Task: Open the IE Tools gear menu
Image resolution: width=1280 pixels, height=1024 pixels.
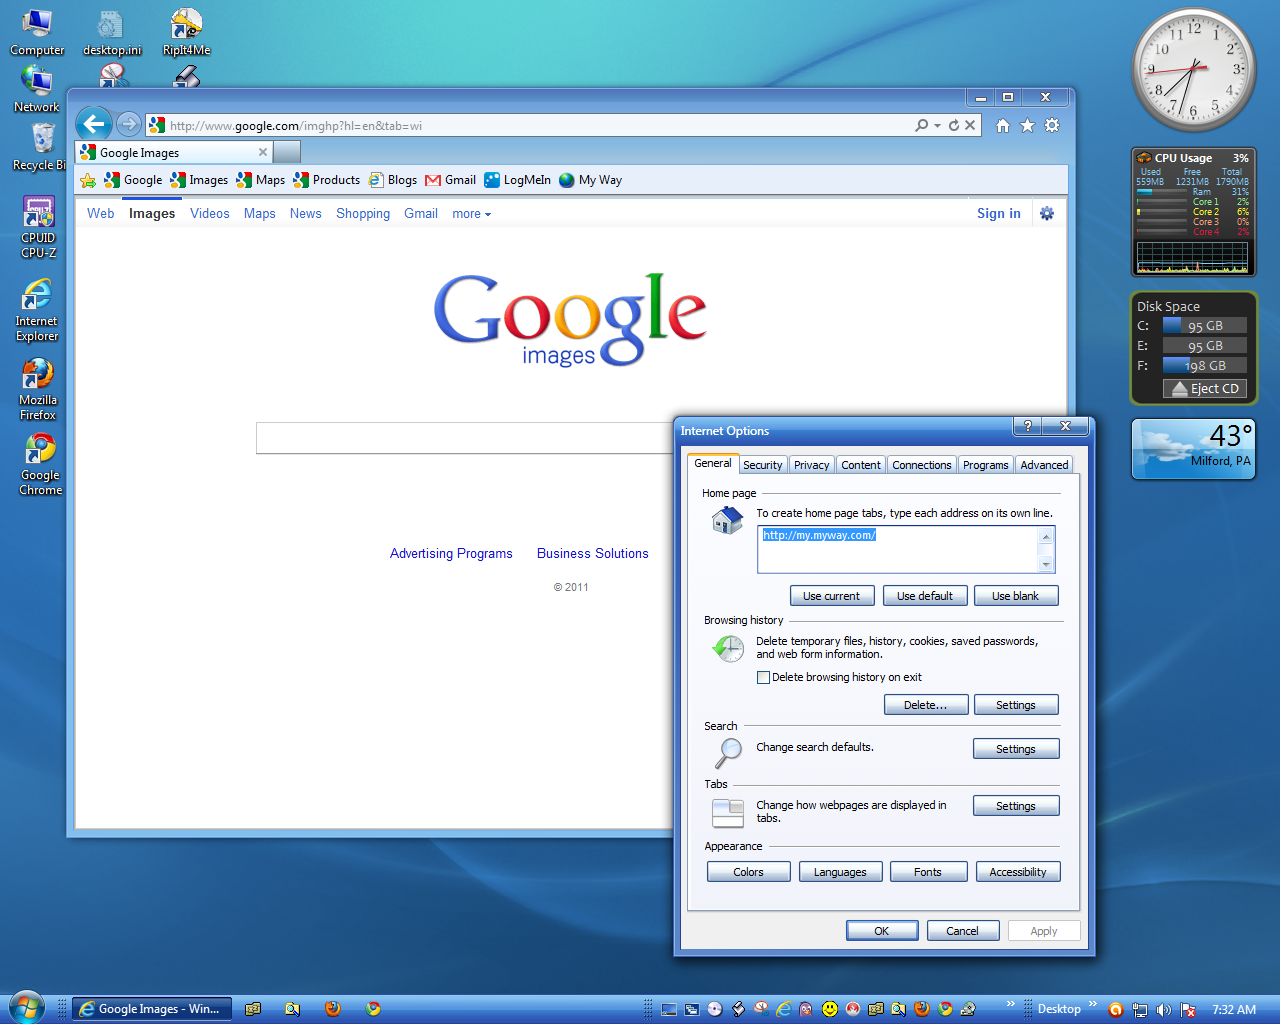Action: click(x=1052, y=125)
